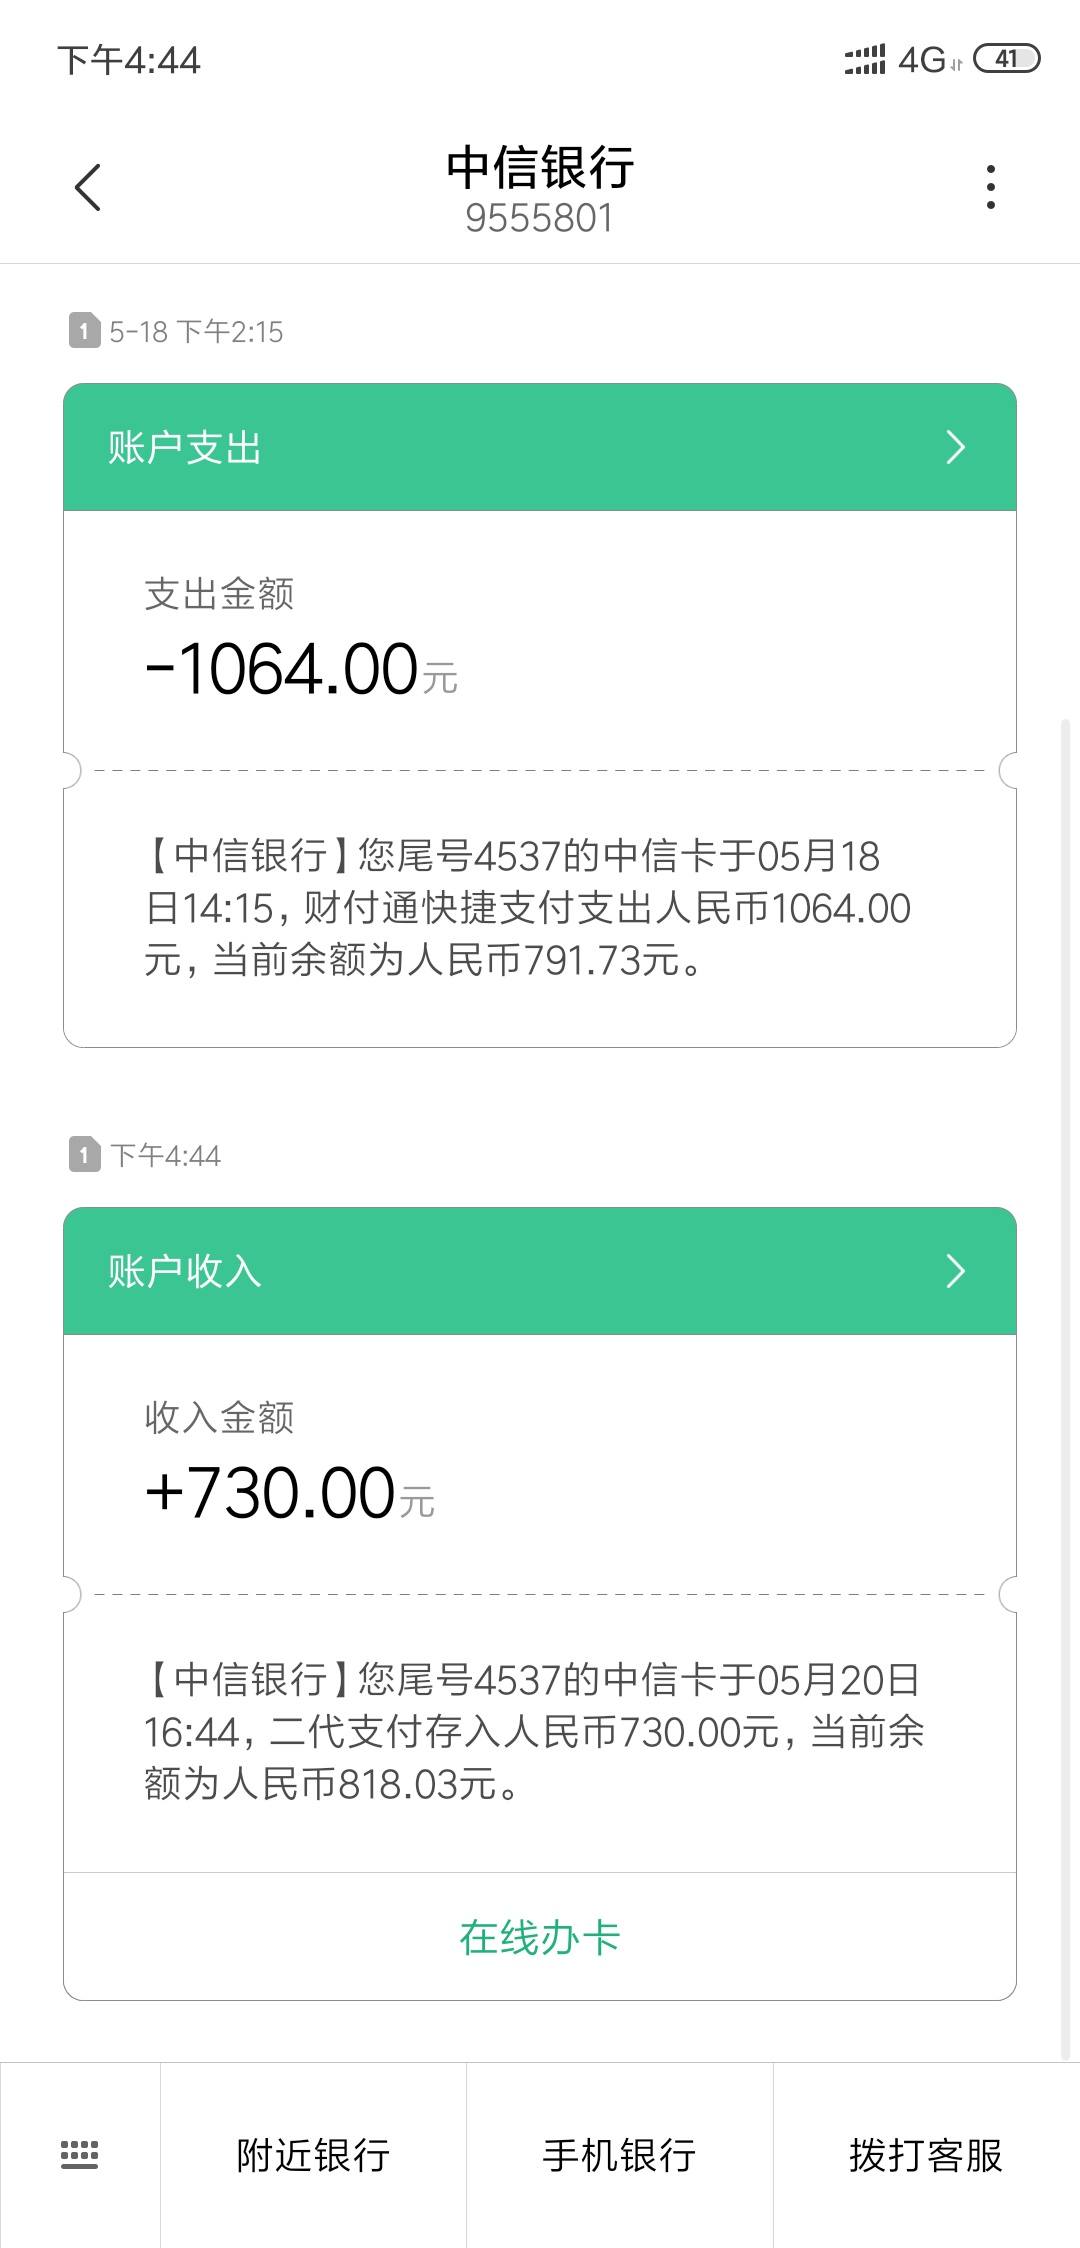Select the +730.00元 income amount

click(x=290, y=1493)
